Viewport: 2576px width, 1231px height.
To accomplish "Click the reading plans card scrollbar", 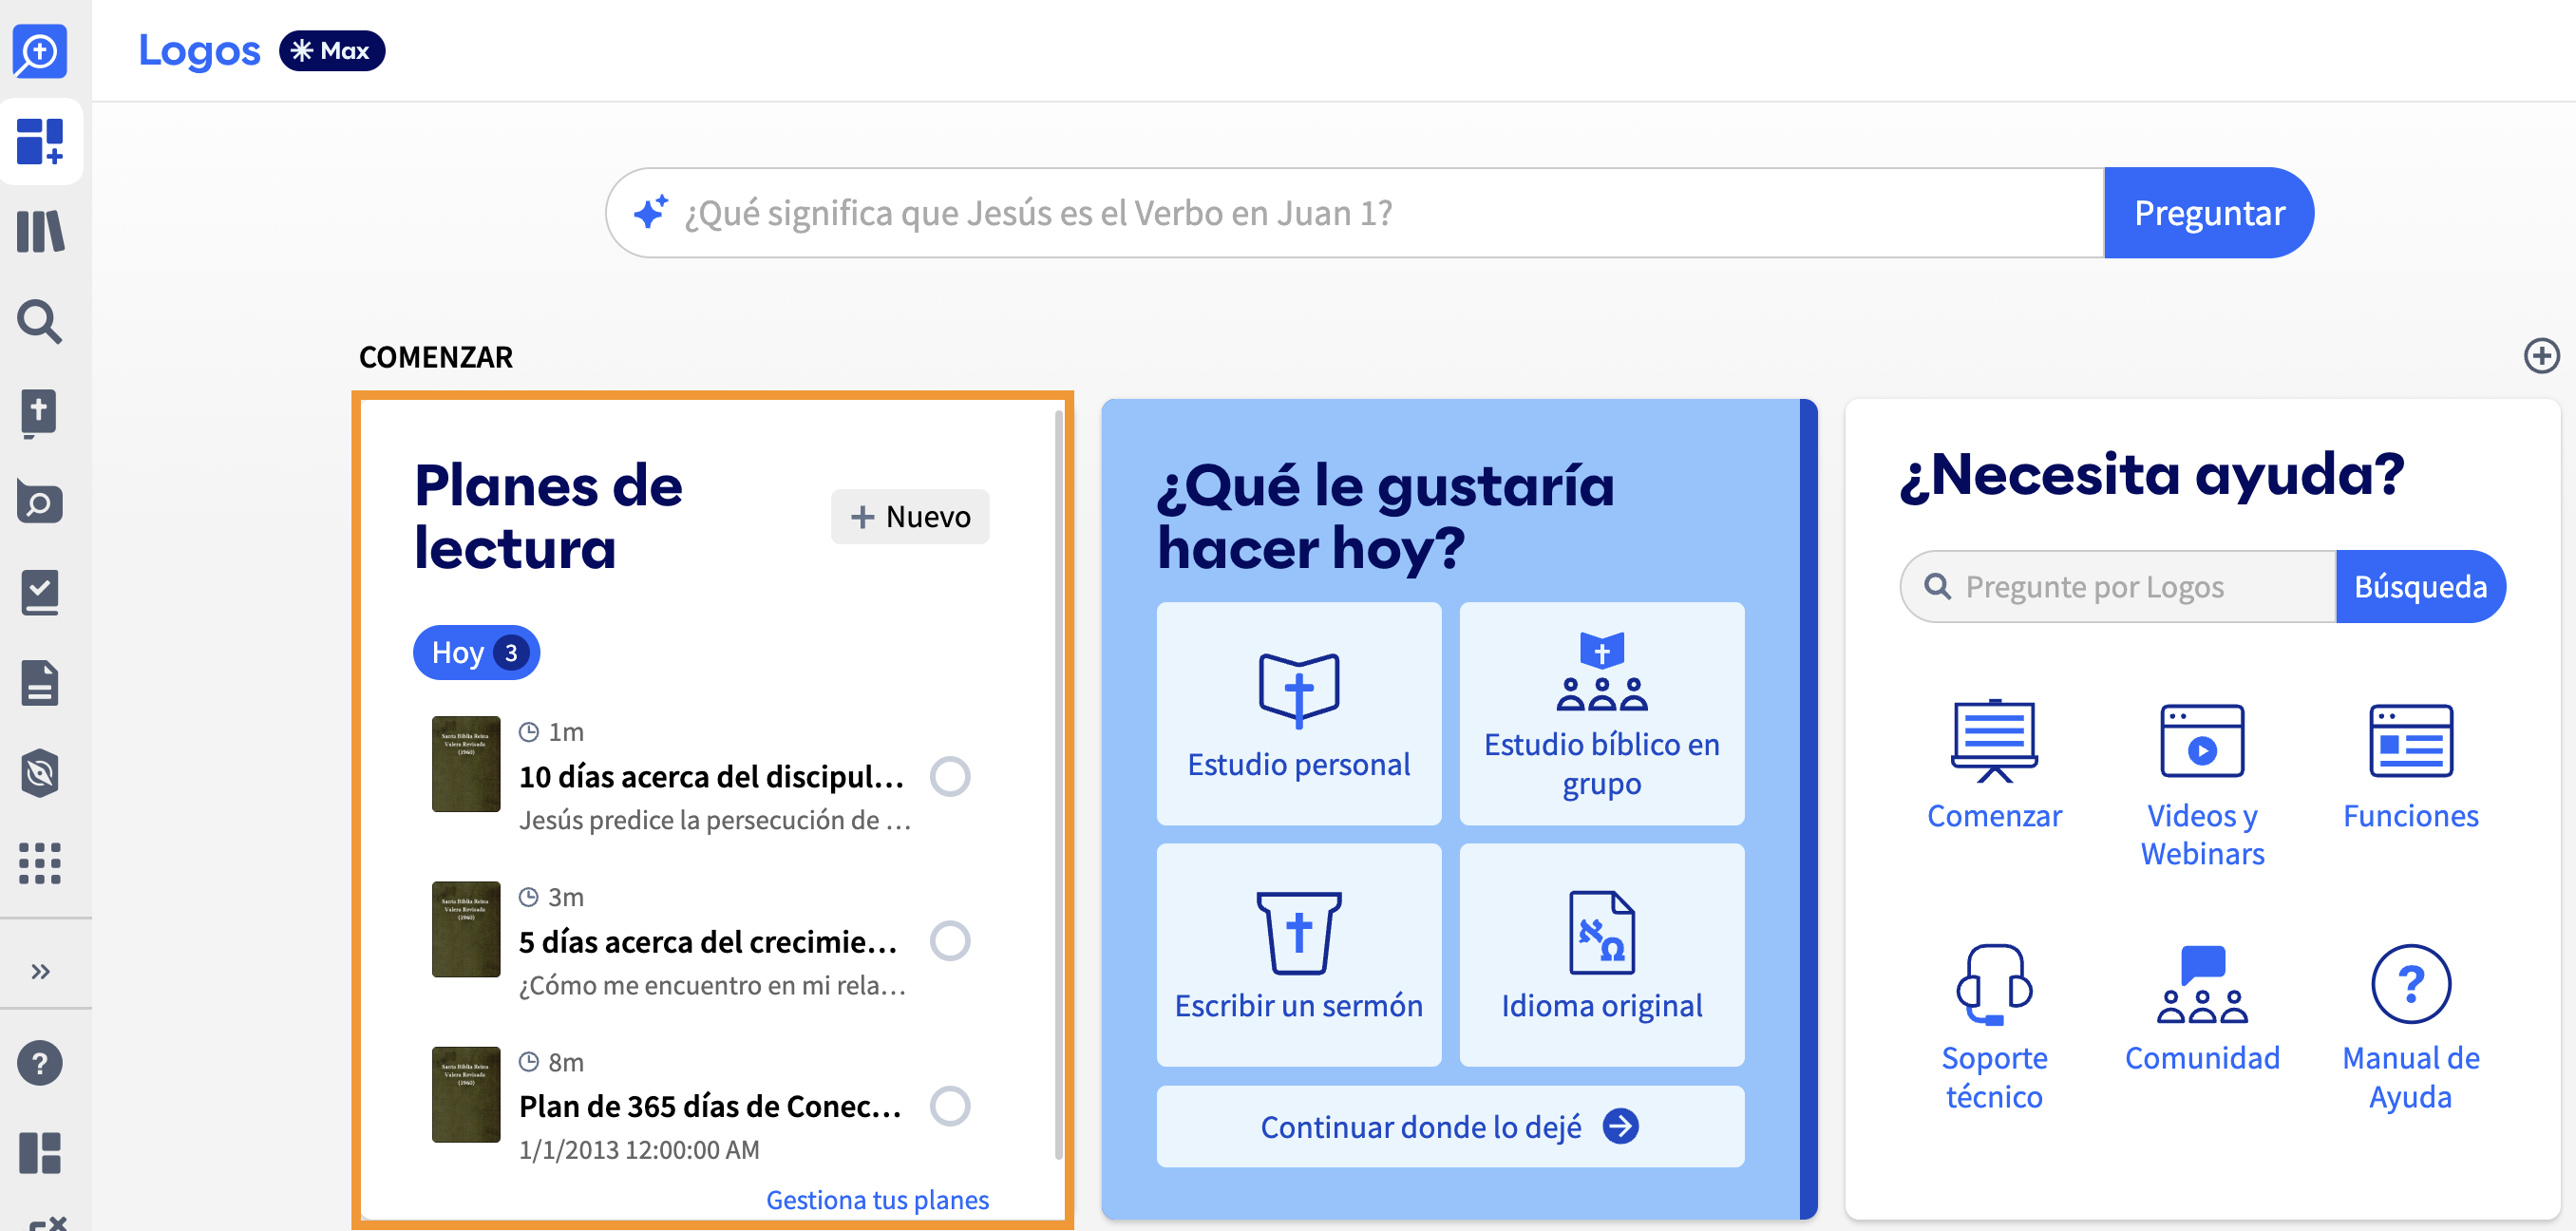I will tap(1059, 785).
